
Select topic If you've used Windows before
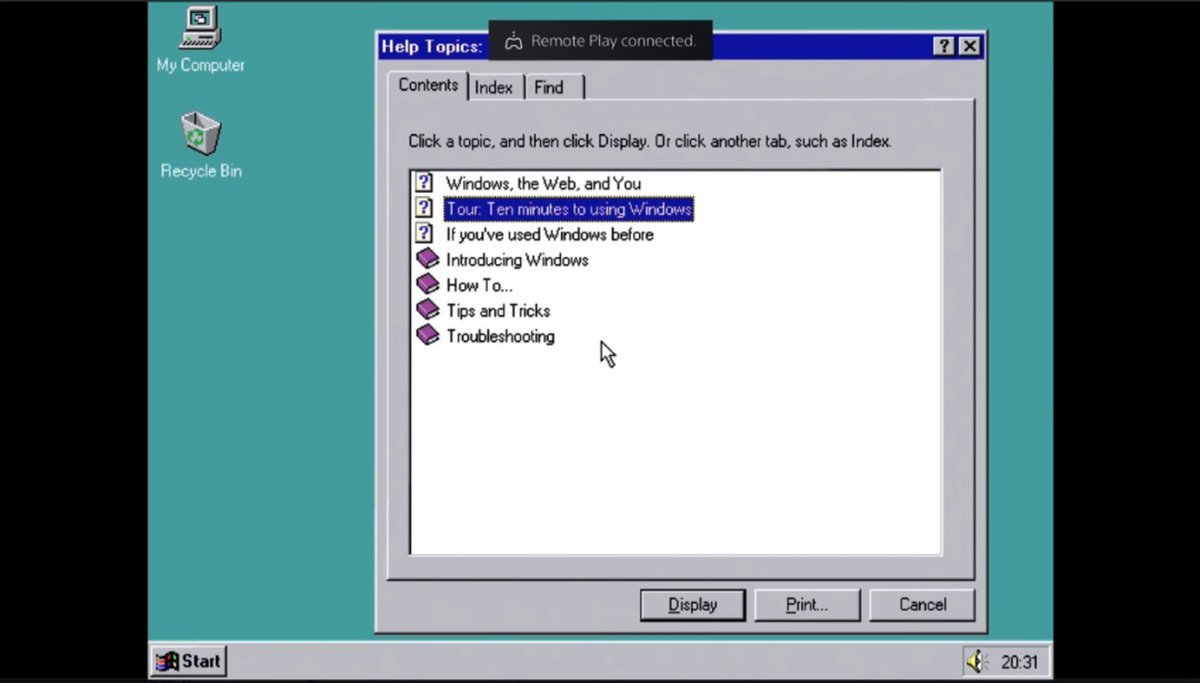[x=549, y=234]
